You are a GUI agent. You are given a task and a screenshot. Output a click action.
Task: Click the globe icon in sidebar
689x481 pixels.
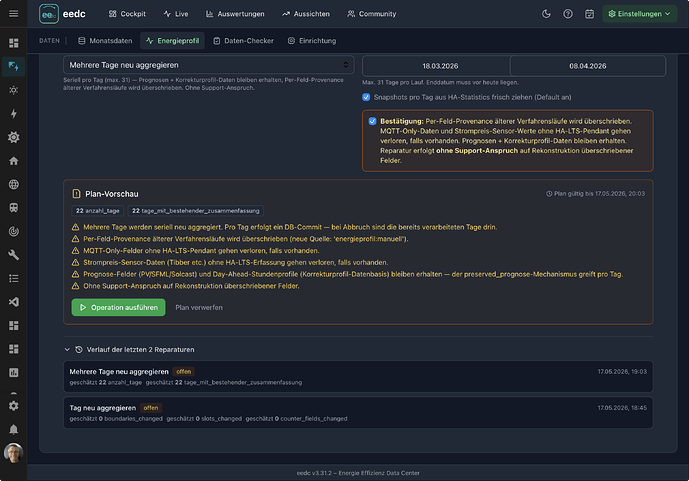(x=14, y=184)
